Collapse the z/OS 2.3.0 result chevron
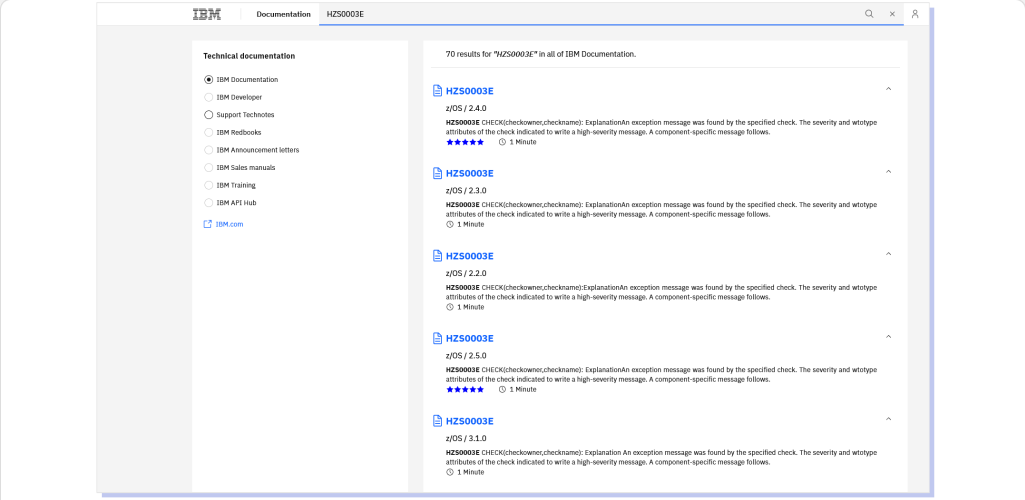Image resolution: width=1025 pixels, height=500 pixels. pyautogui.click(x=888, y=171)
